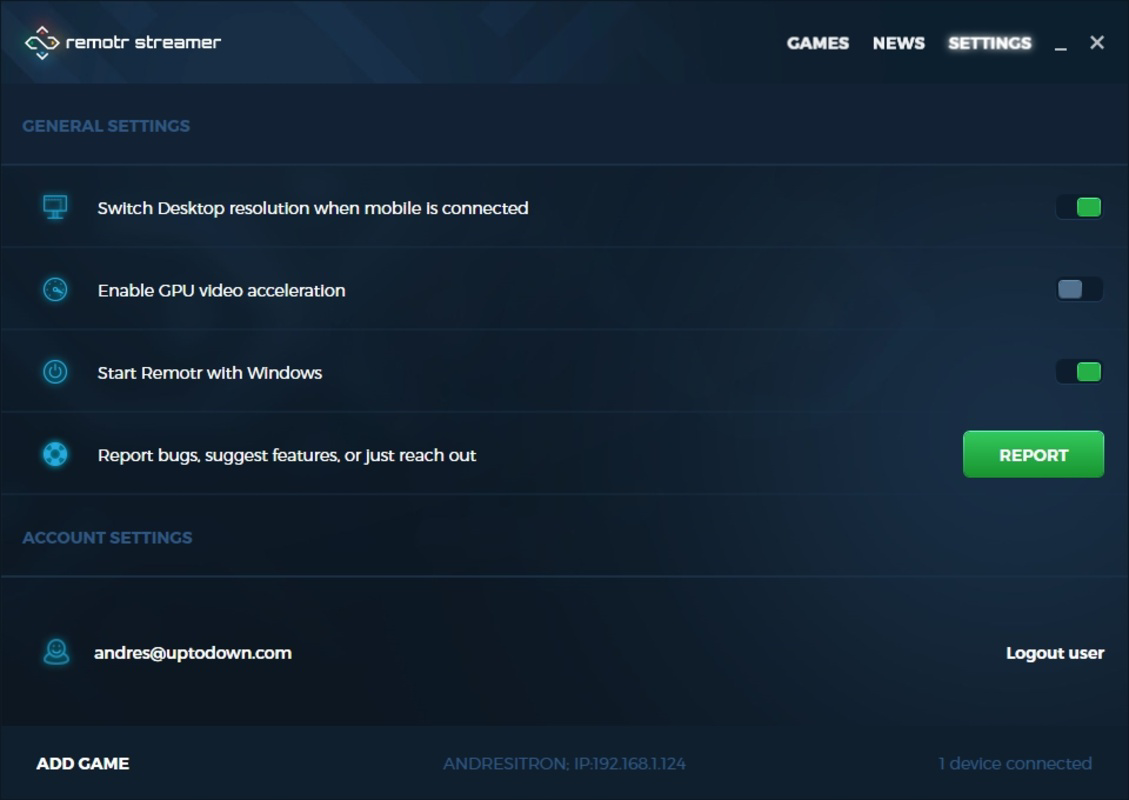The image size is (1129, 800).
Task: Click the email andres@uptodown.com
Action: point(193,653)
